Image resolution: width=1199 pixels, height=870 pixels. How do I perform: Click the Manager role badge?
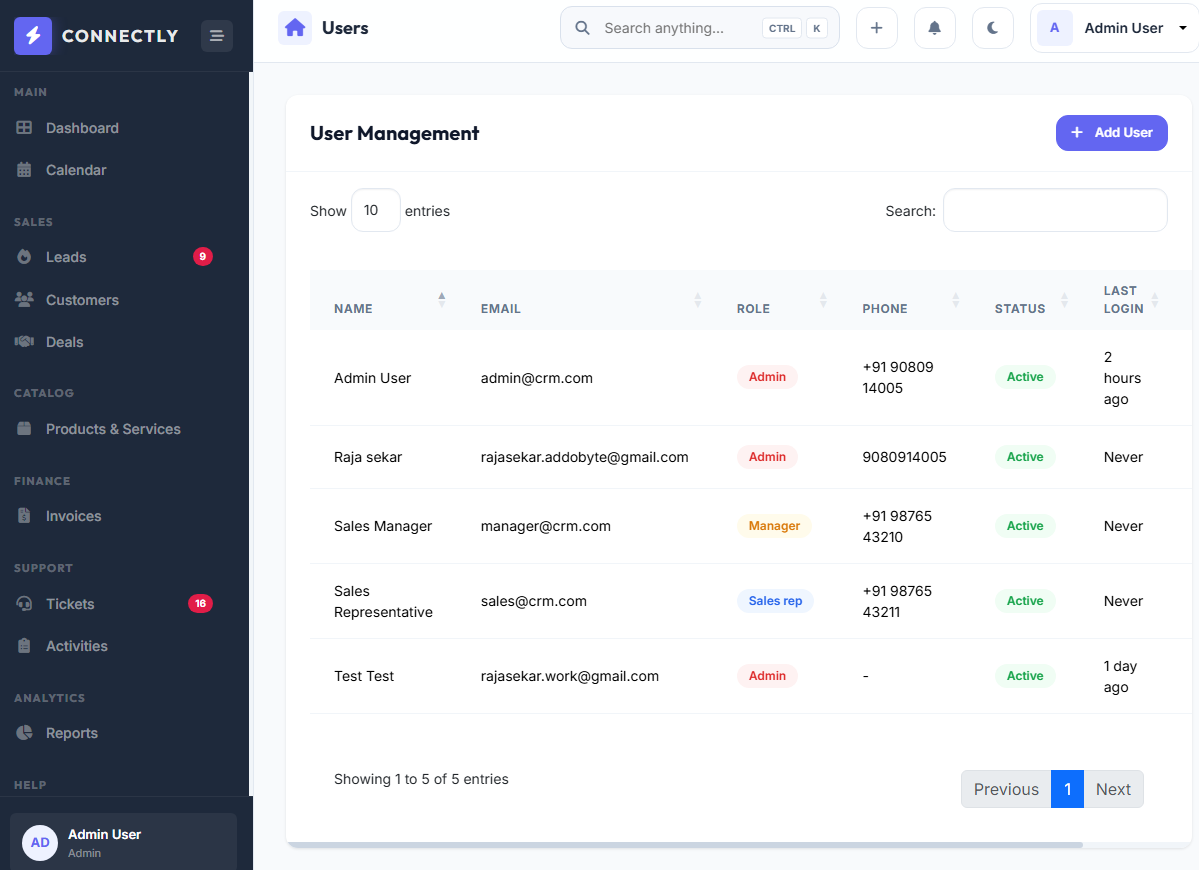[x=774, y=526]
